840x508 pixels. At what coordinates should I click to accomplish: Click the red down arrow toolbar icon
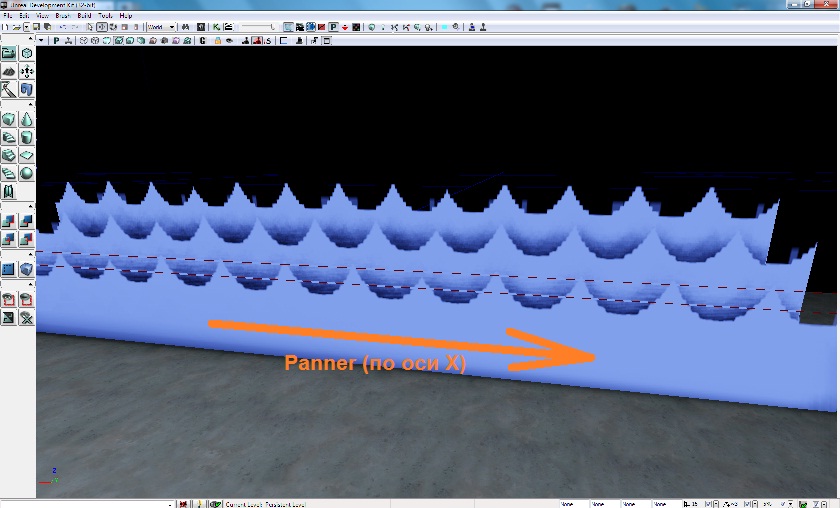coord(345,27)
